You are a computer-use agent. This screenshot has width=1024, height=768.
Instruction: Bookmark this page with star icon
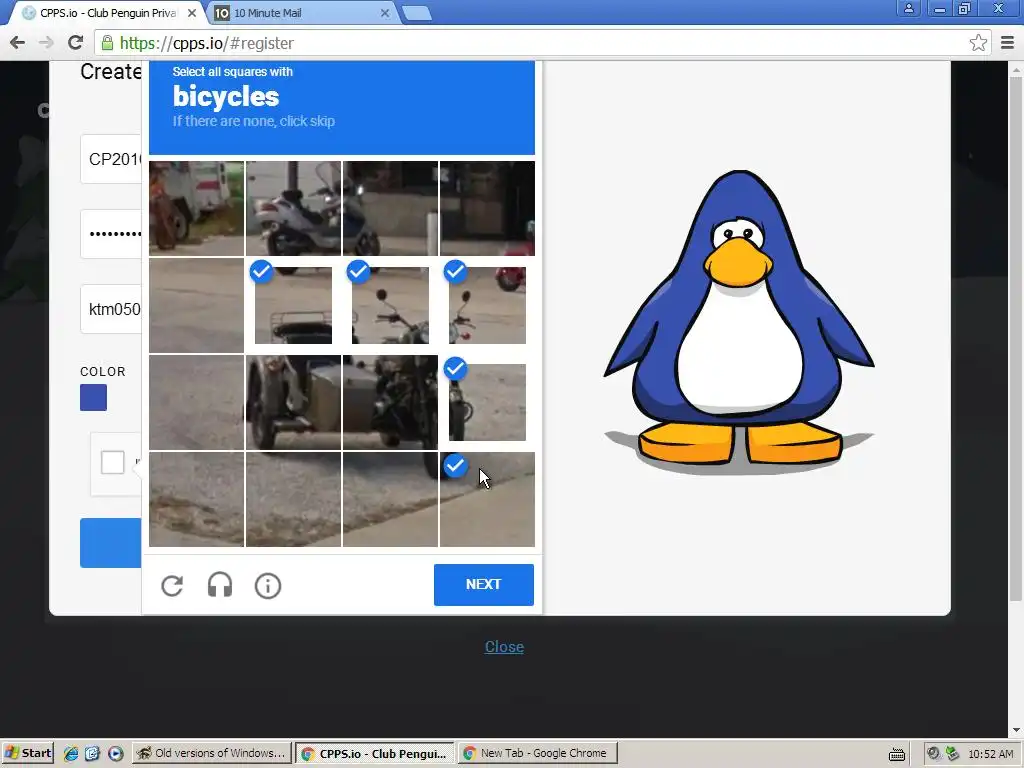point(978,43)
